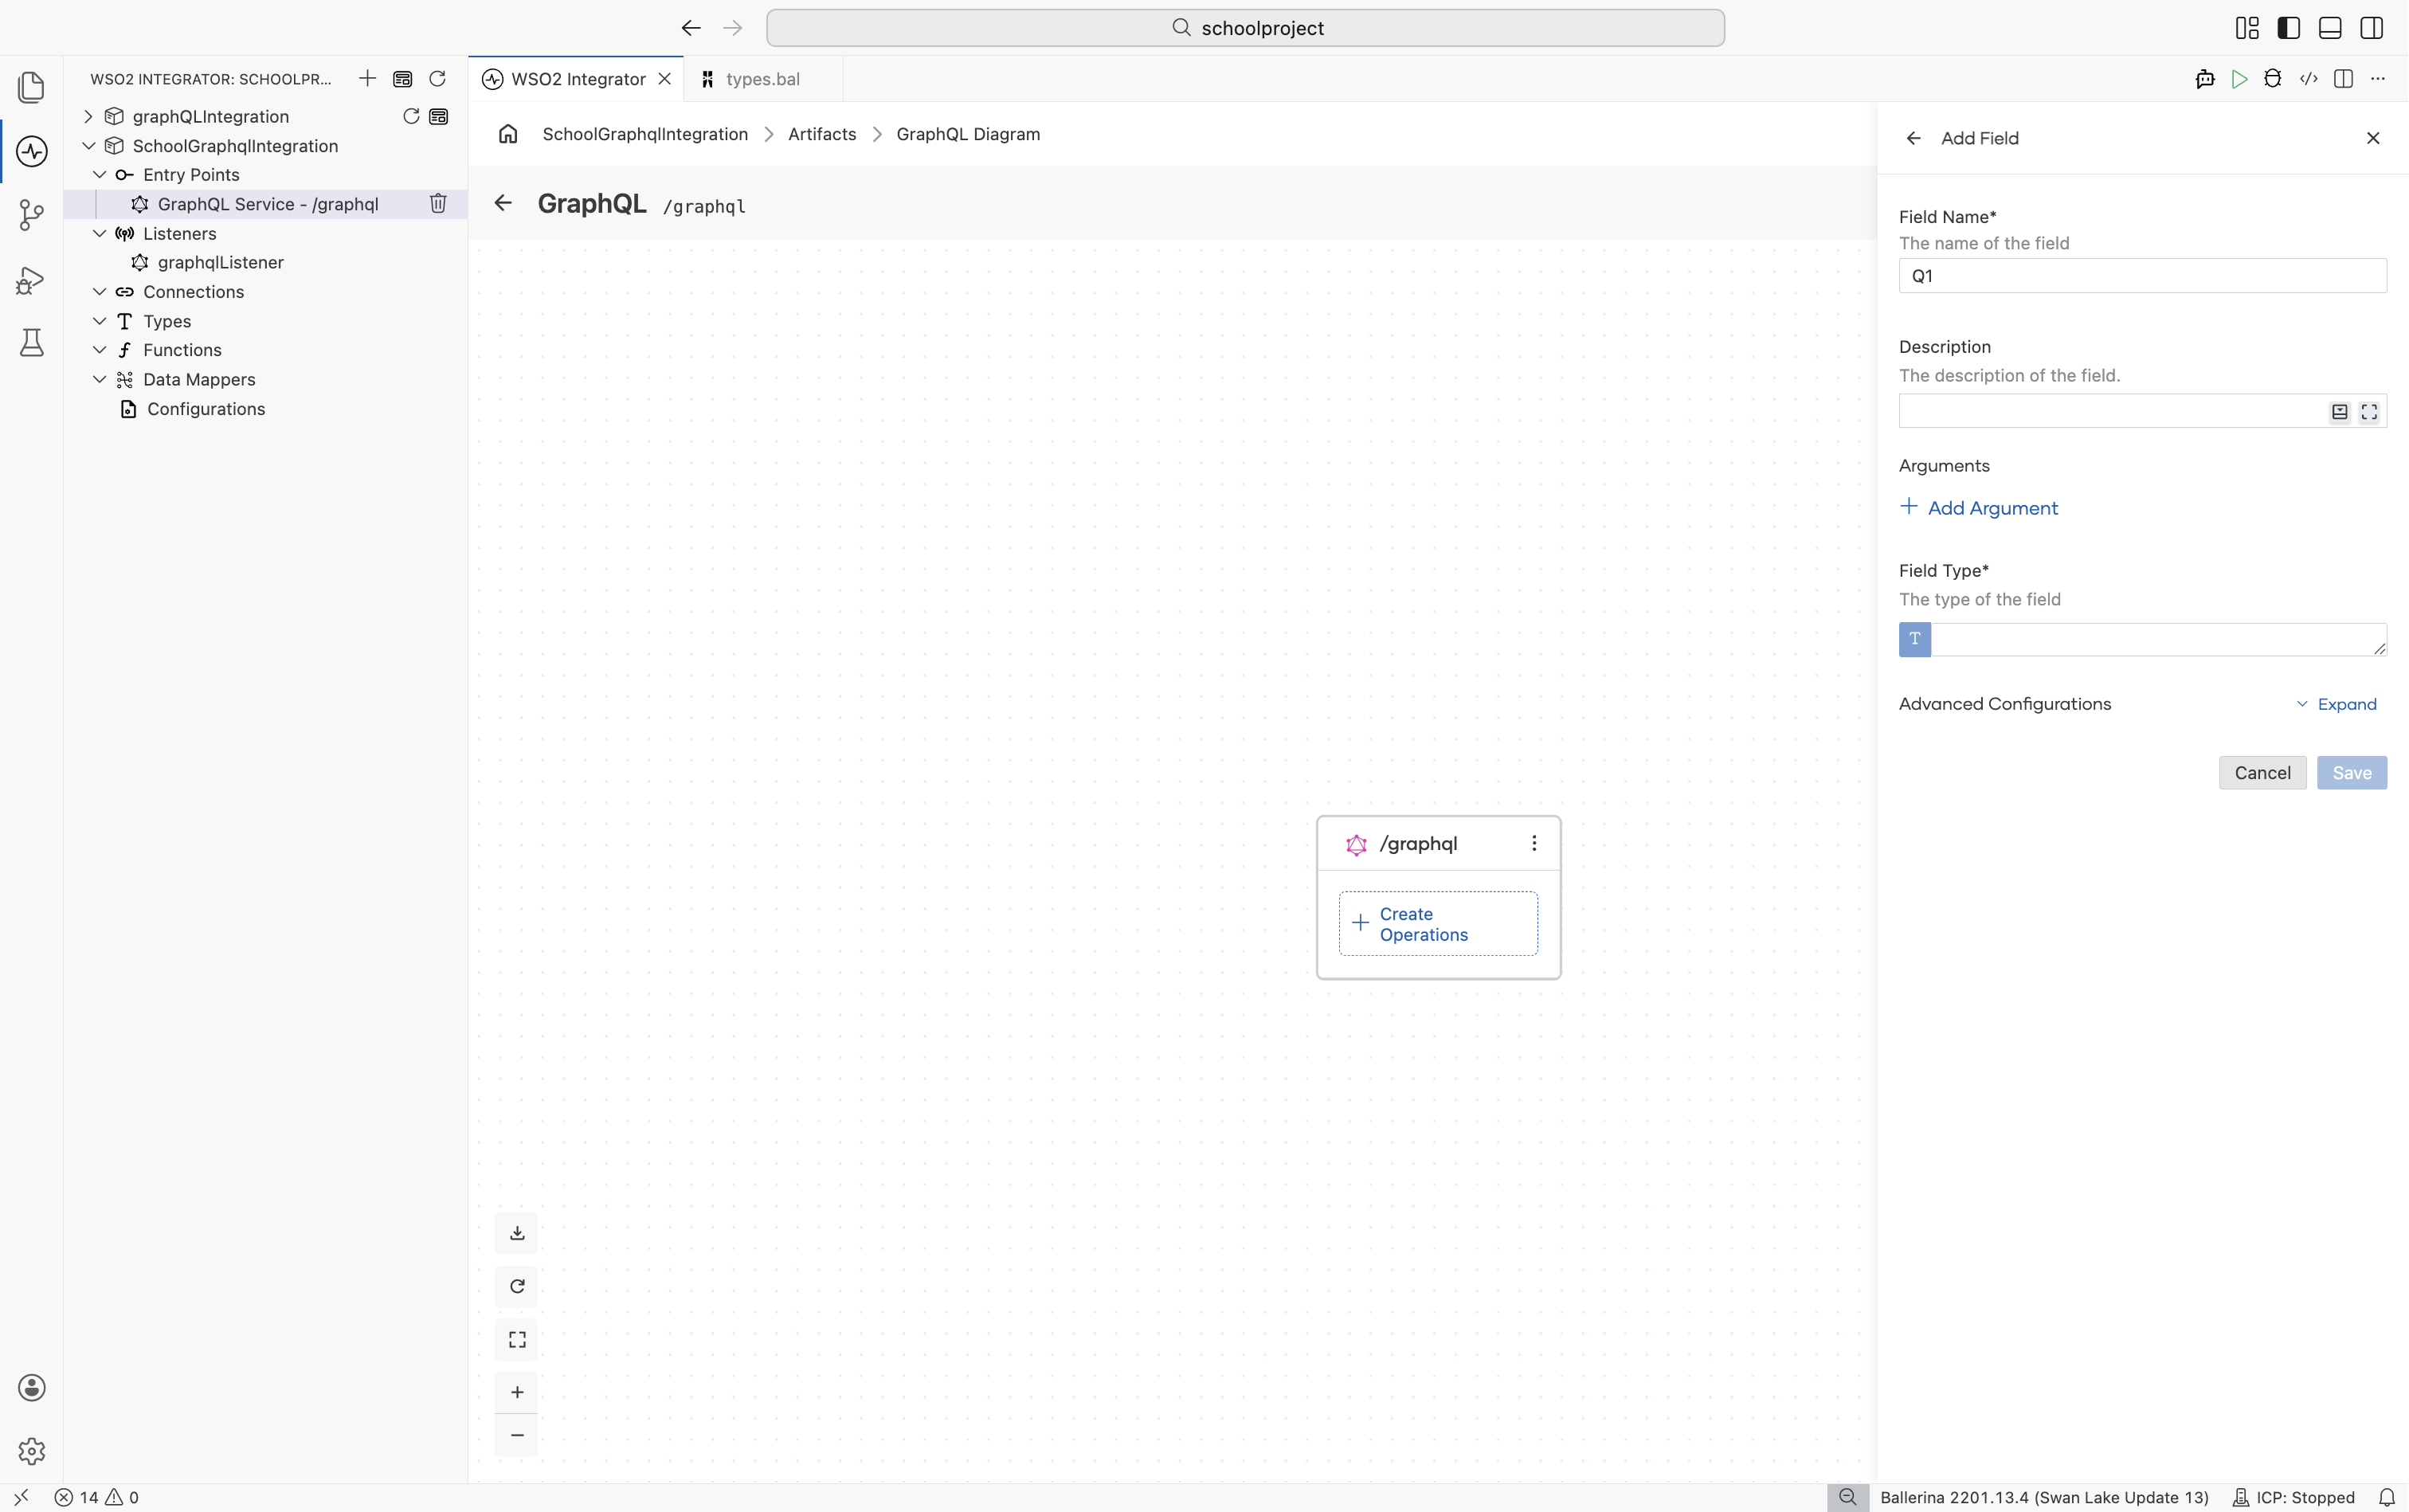Expand Advanced Configurations

(x=2336, y=704)
